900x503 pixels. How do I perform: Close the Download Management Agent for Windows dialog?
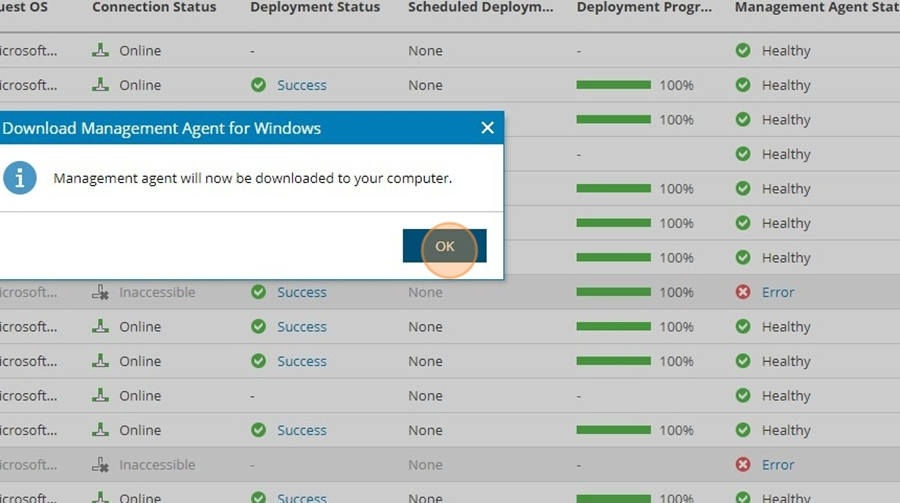click(487, 127)
